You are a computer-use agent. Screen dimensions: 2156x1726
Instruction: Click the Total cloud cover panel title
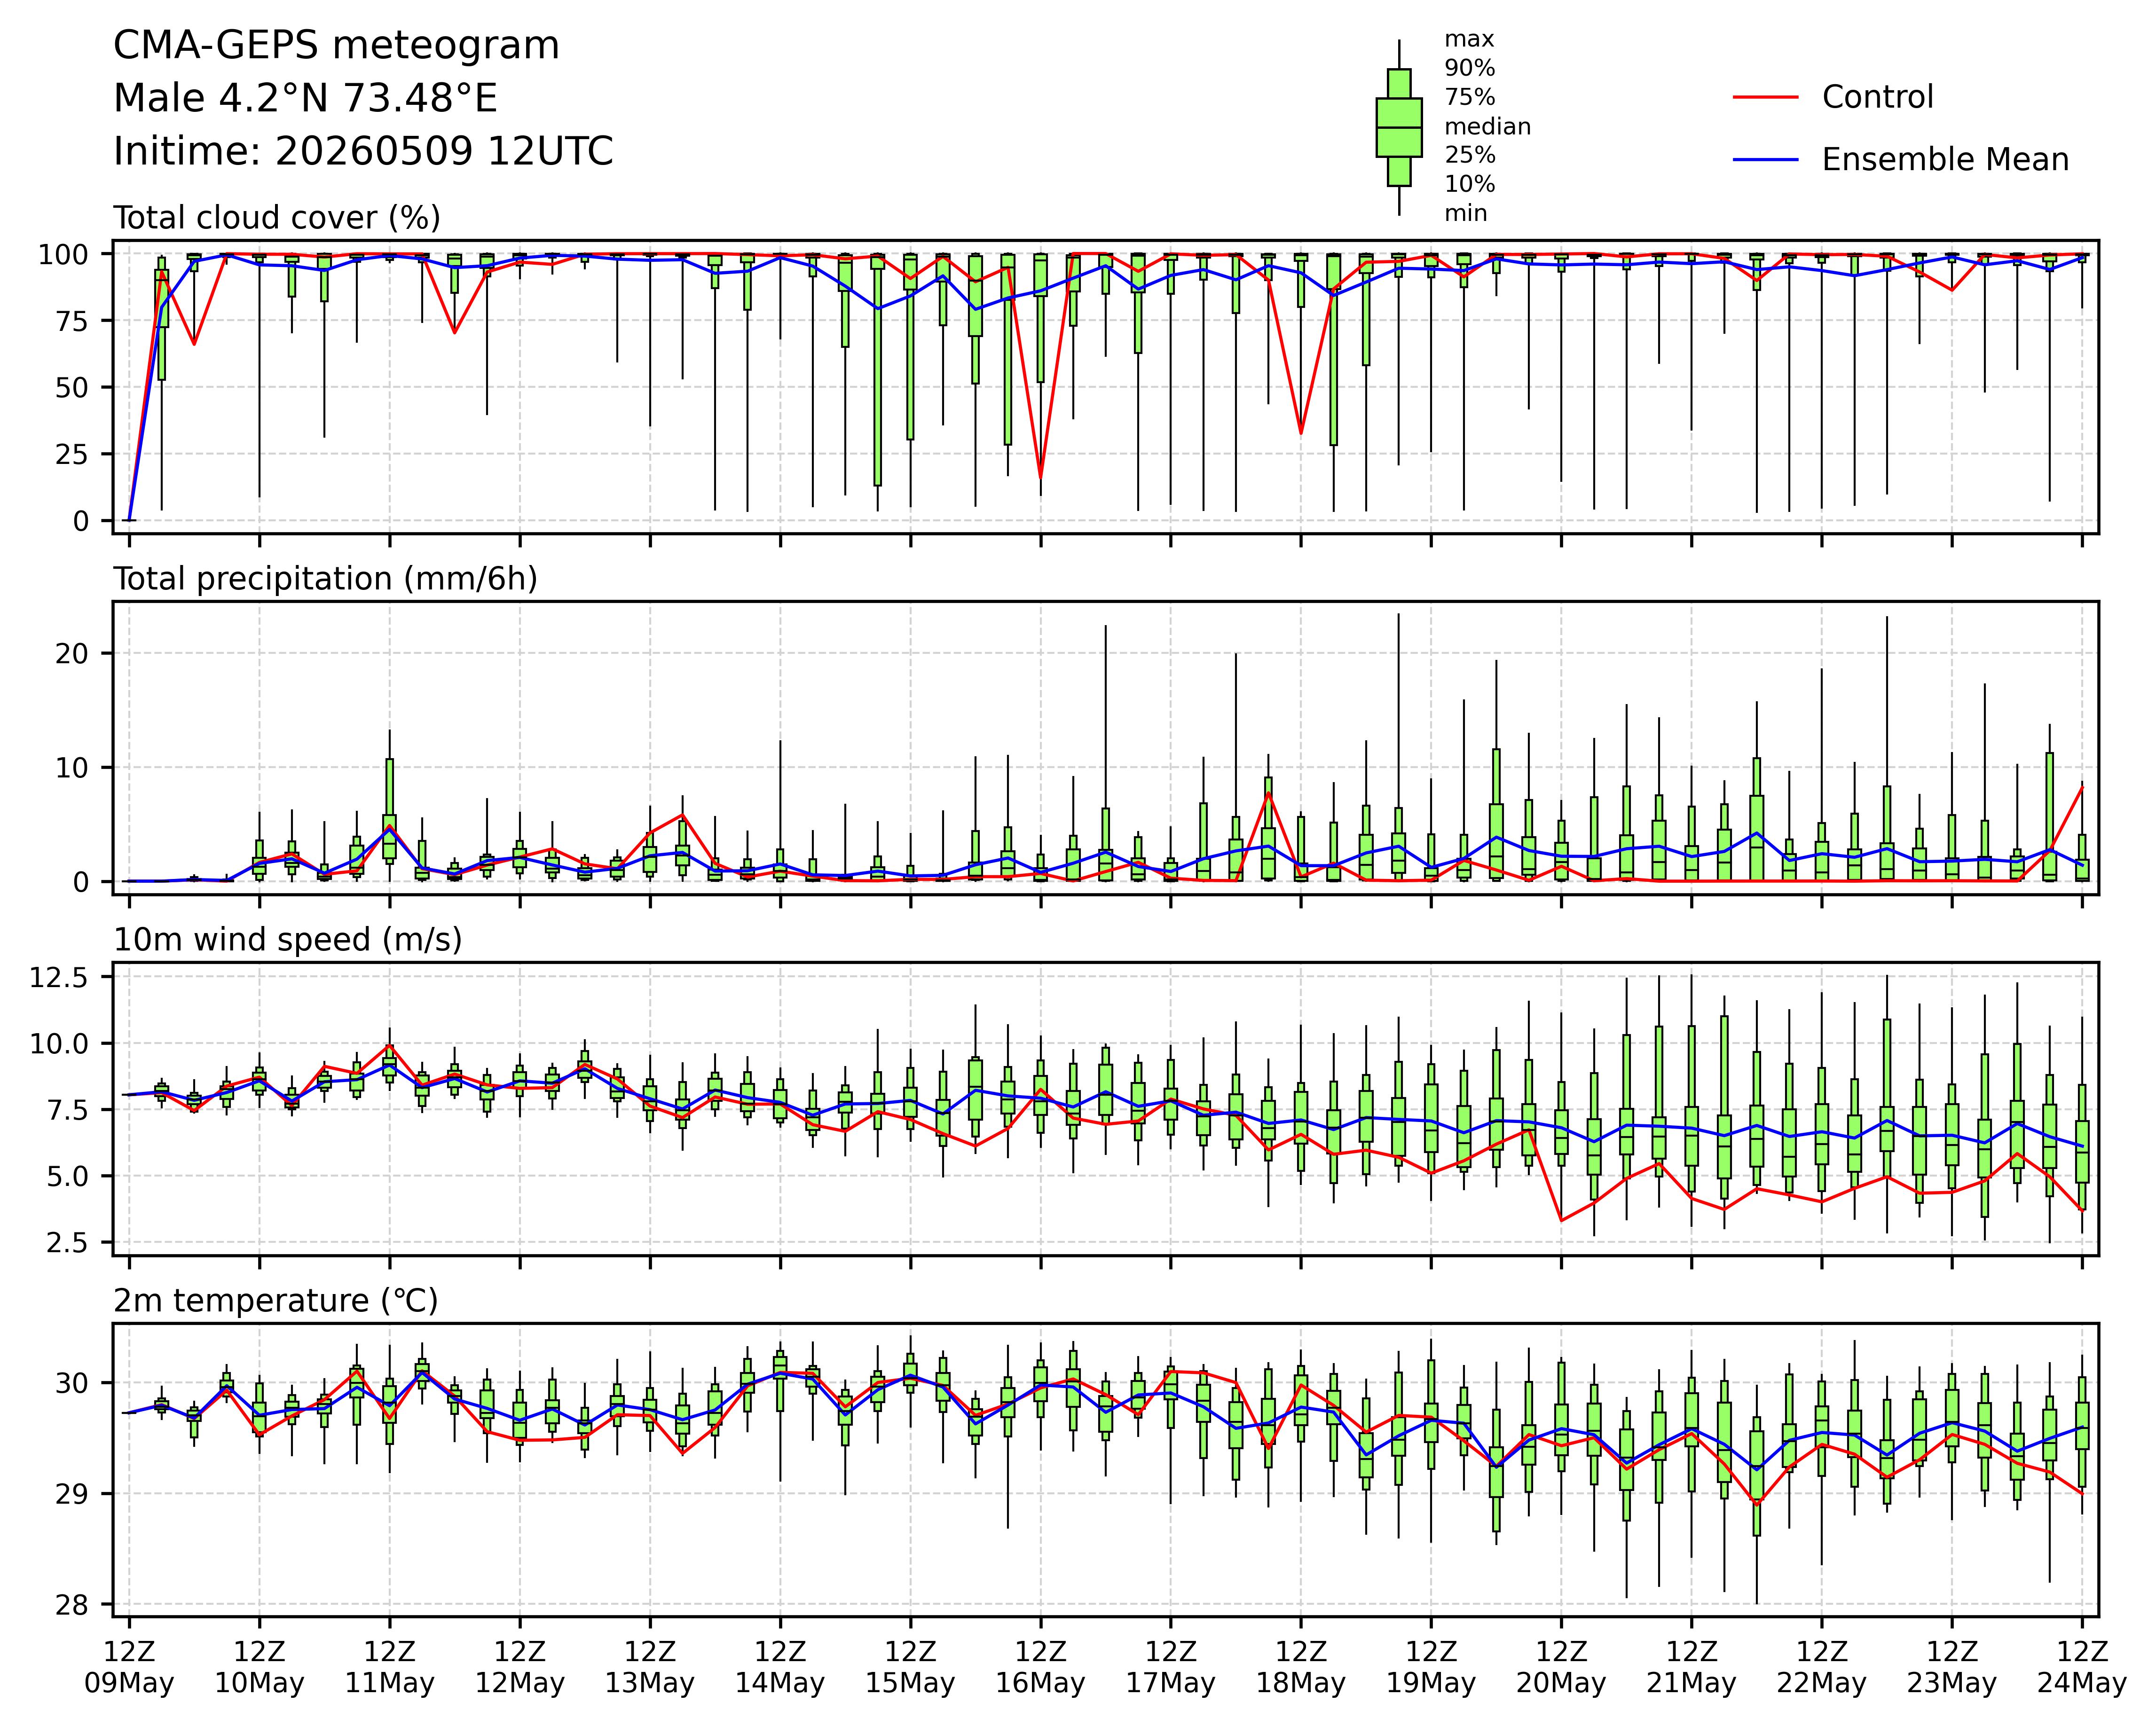coord(277,218)
